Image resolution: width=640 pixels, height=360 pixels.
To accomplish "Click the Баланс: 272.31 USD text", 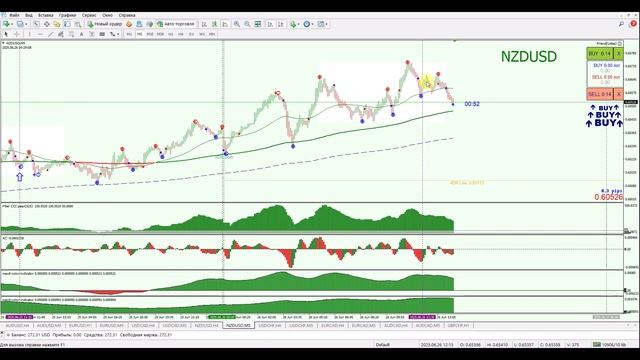I will point(31,335).
